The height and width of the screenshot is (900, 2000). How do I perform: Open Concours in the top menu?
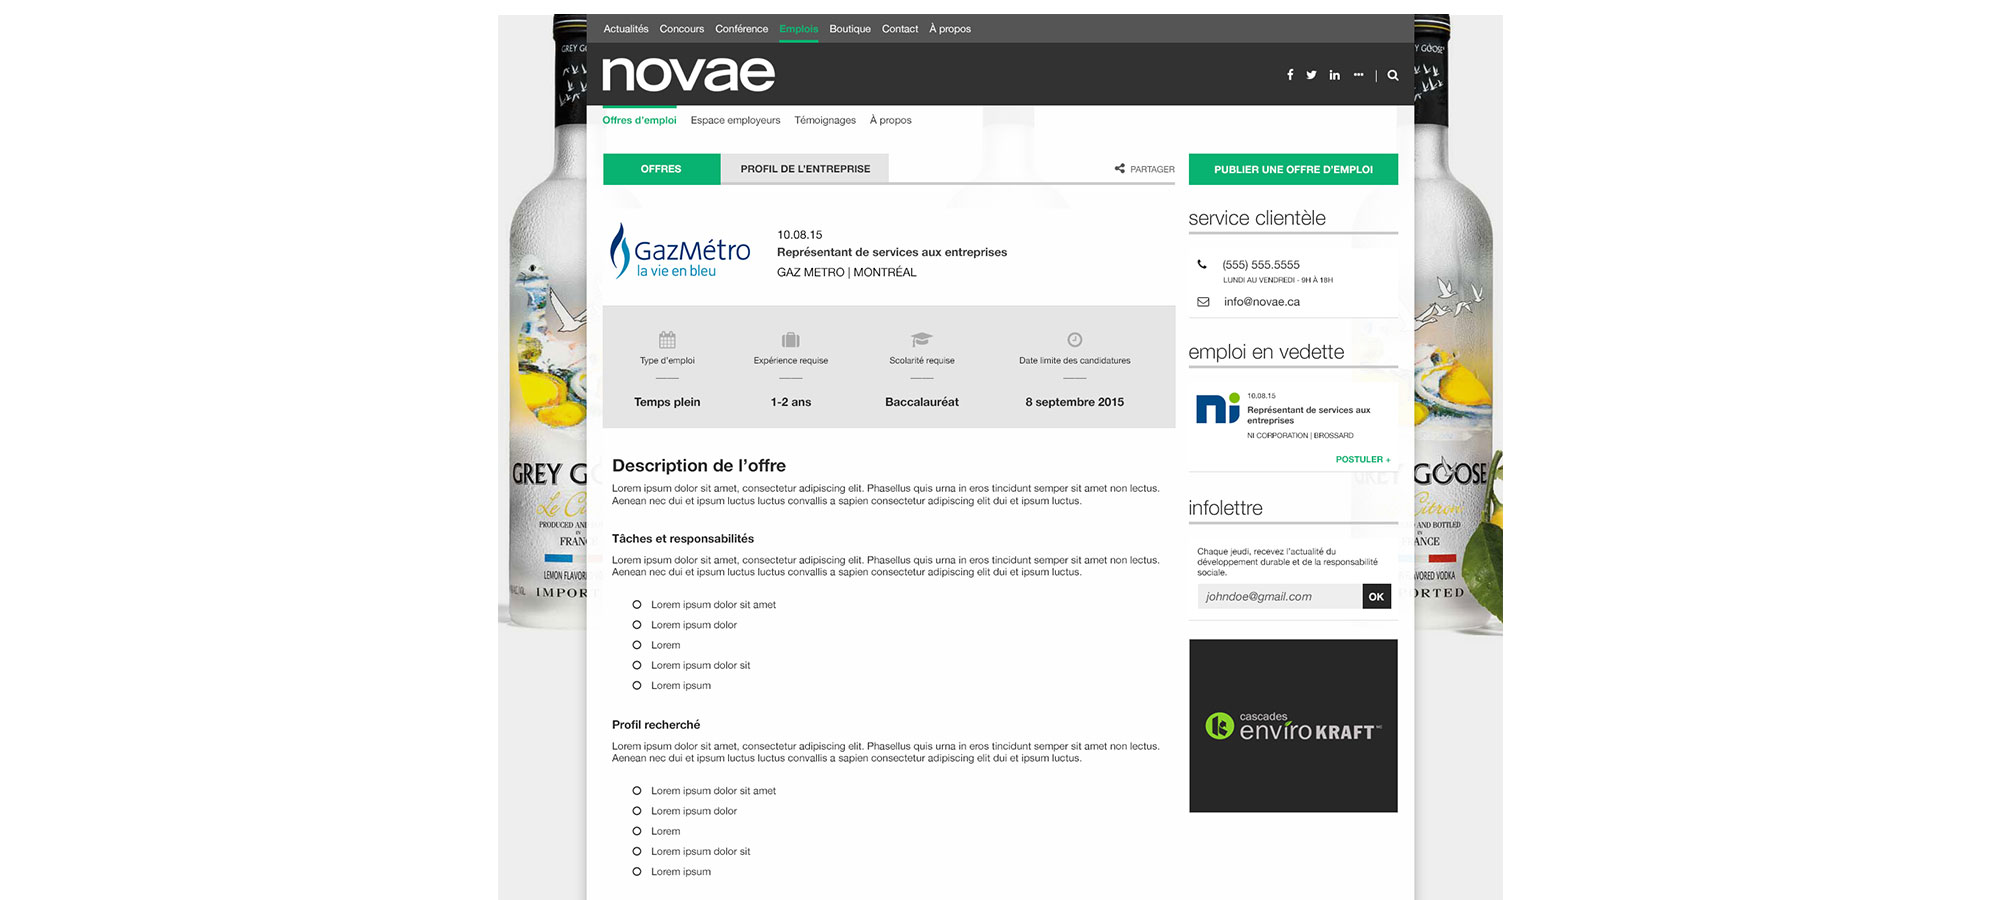(x=682, y=29)
